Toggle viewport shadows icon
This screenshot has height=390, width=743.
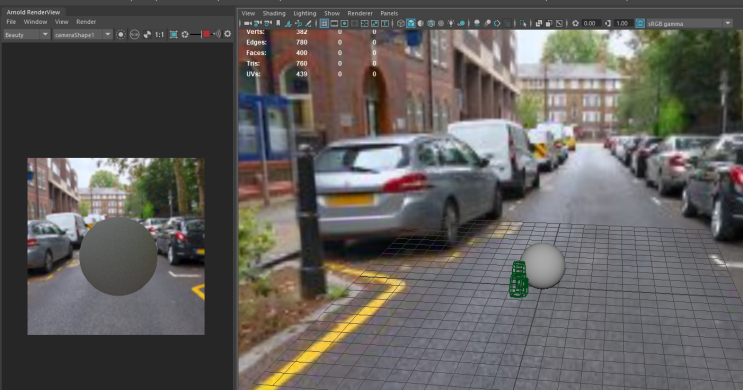point(461,23)
